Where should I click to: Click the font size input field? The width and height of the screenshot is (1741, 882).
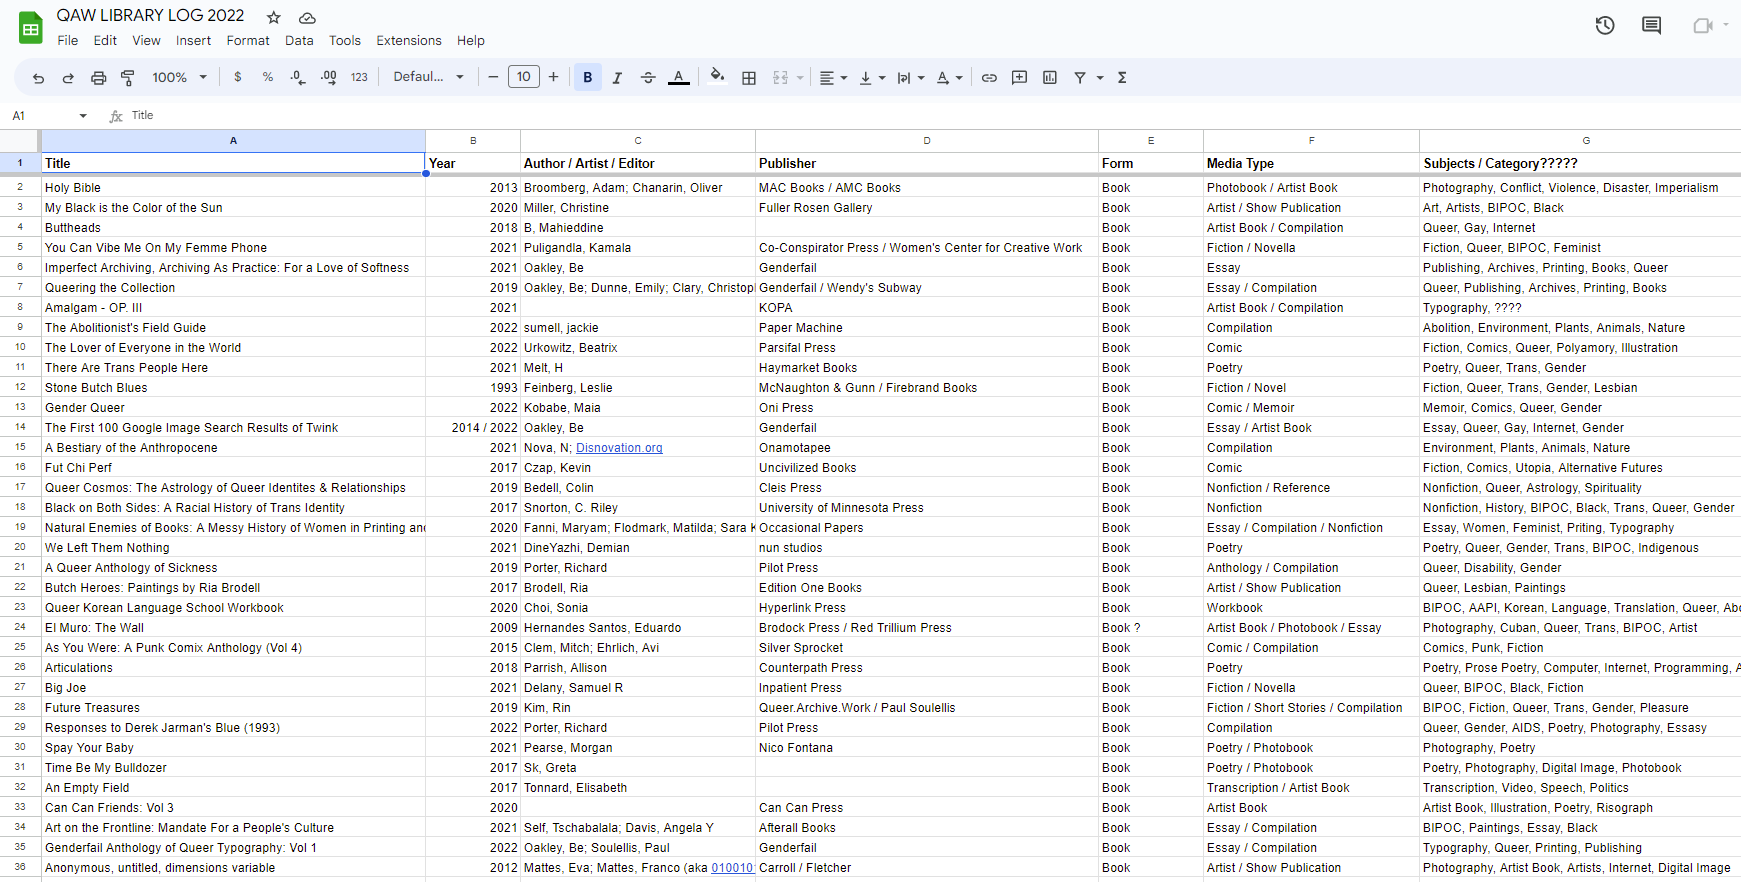click(524, 77)
